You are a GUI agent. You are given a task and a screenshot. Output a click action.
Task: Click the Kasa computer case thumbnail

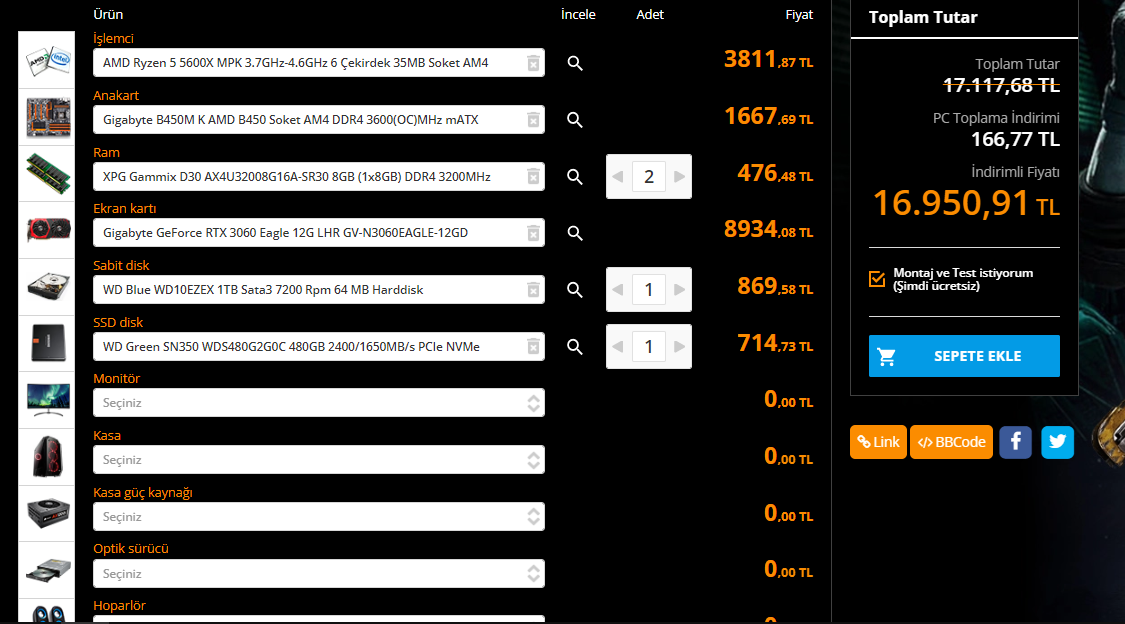(47, 457)
